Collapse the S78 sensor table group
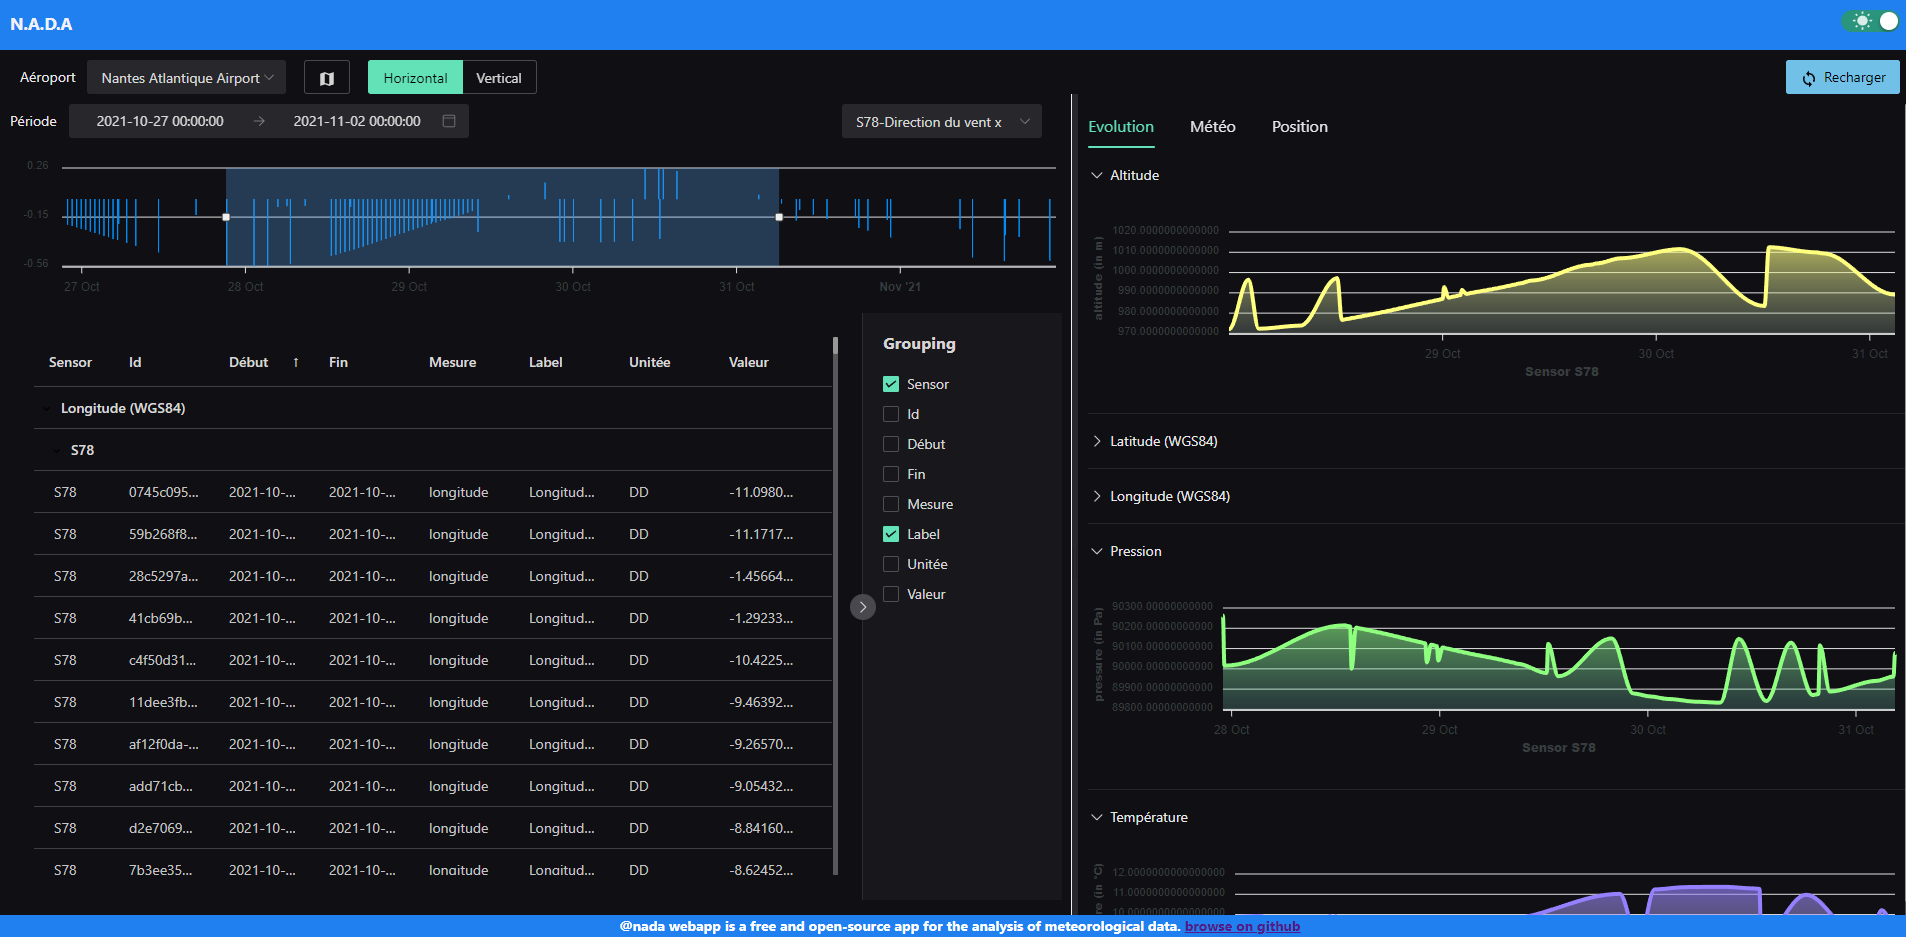Image resolution: width=1906 pixels, height=937 pixels. click(x=57, y=450)
